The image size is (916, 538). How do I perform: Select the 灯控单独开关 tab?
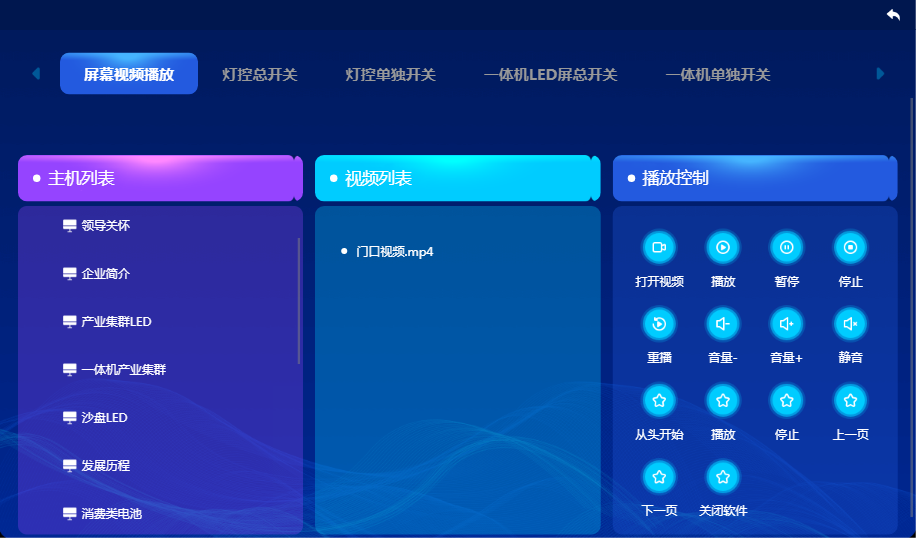pyautogui.click(x=390, y=75)
